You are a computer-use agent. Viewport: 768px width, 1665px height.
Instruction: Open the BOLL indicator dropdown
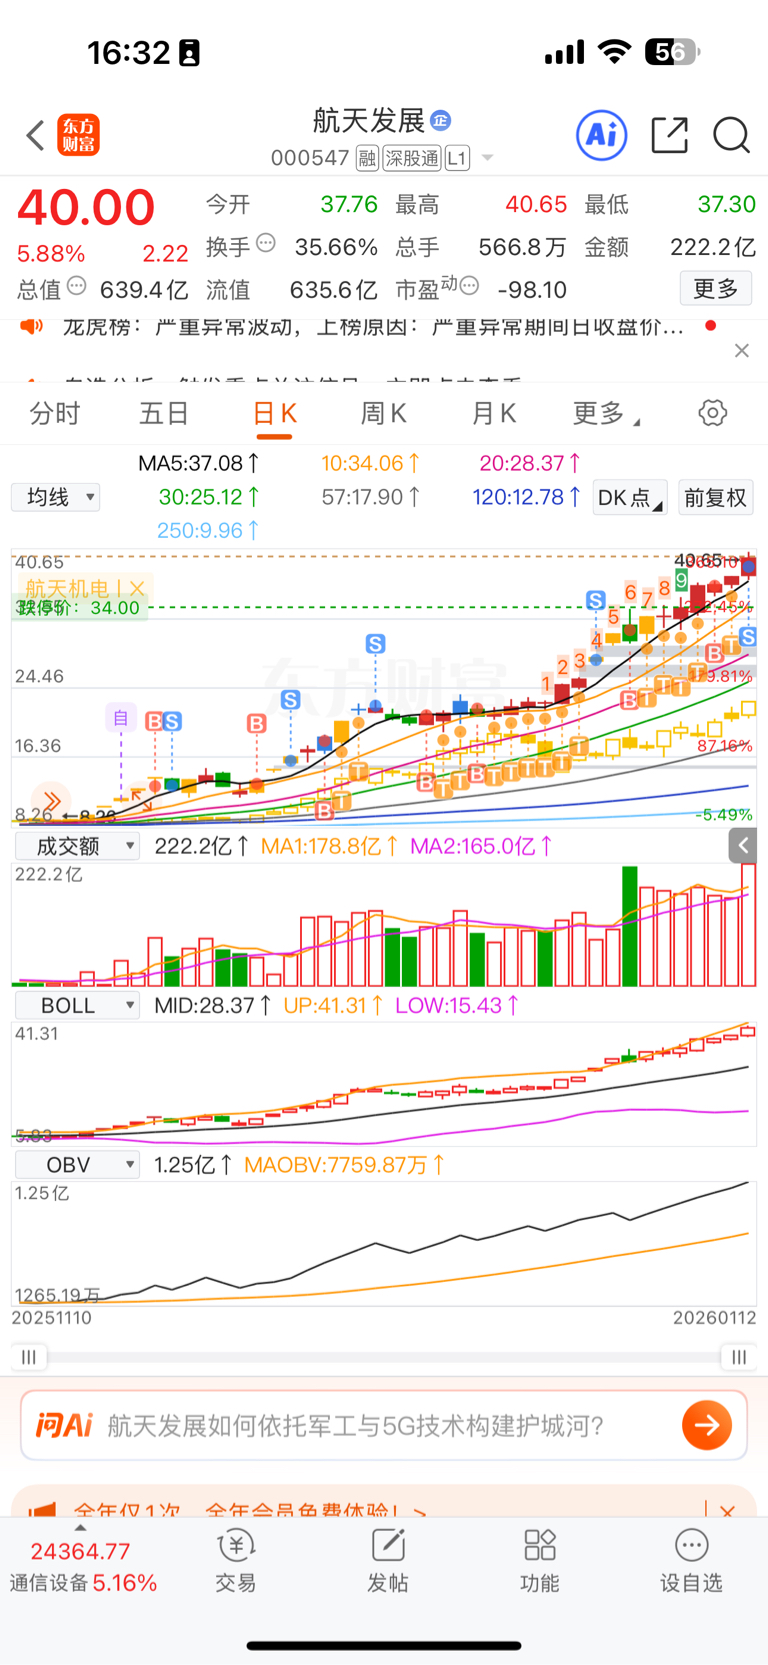[x=77, y=1006]
